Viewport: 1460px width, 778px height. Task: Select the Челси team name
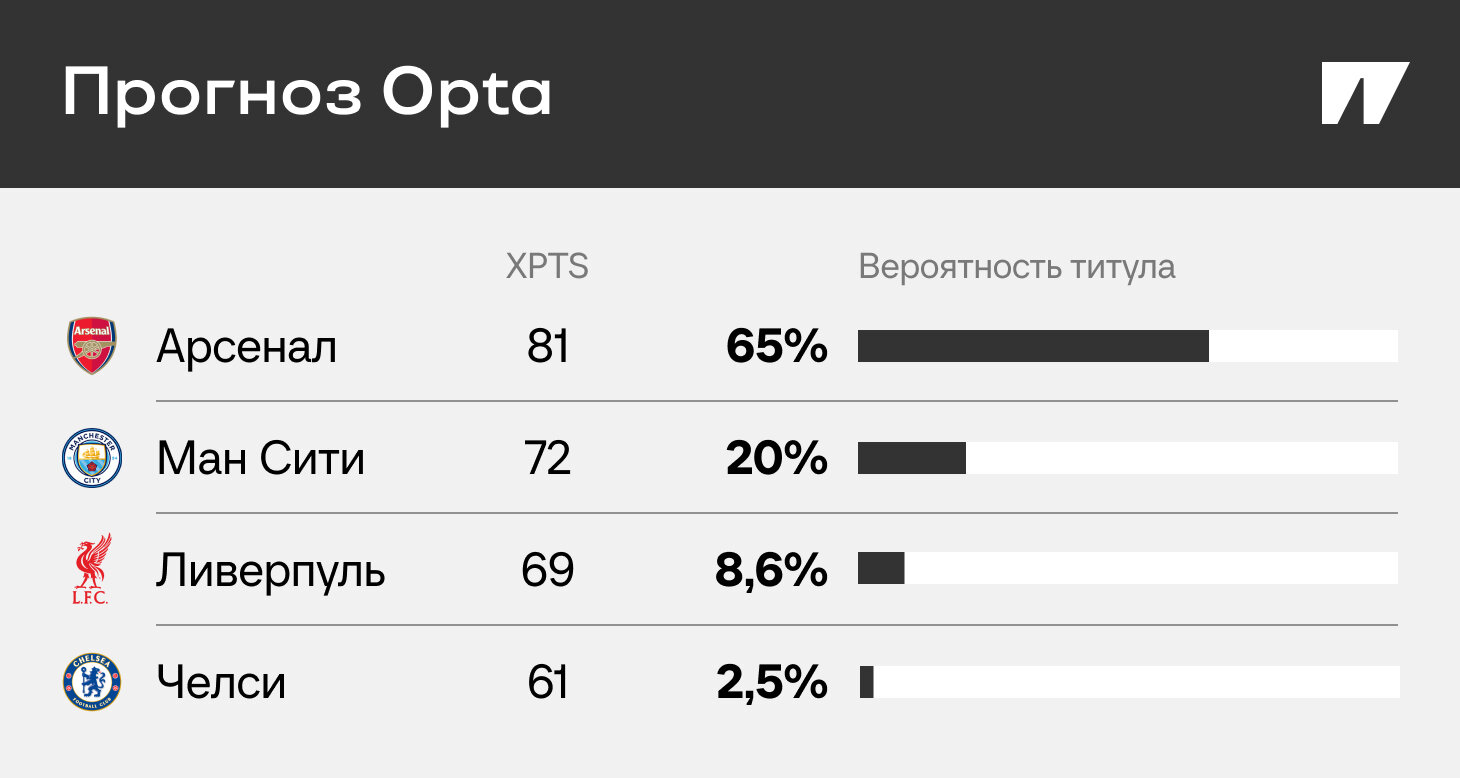point(221,683)
